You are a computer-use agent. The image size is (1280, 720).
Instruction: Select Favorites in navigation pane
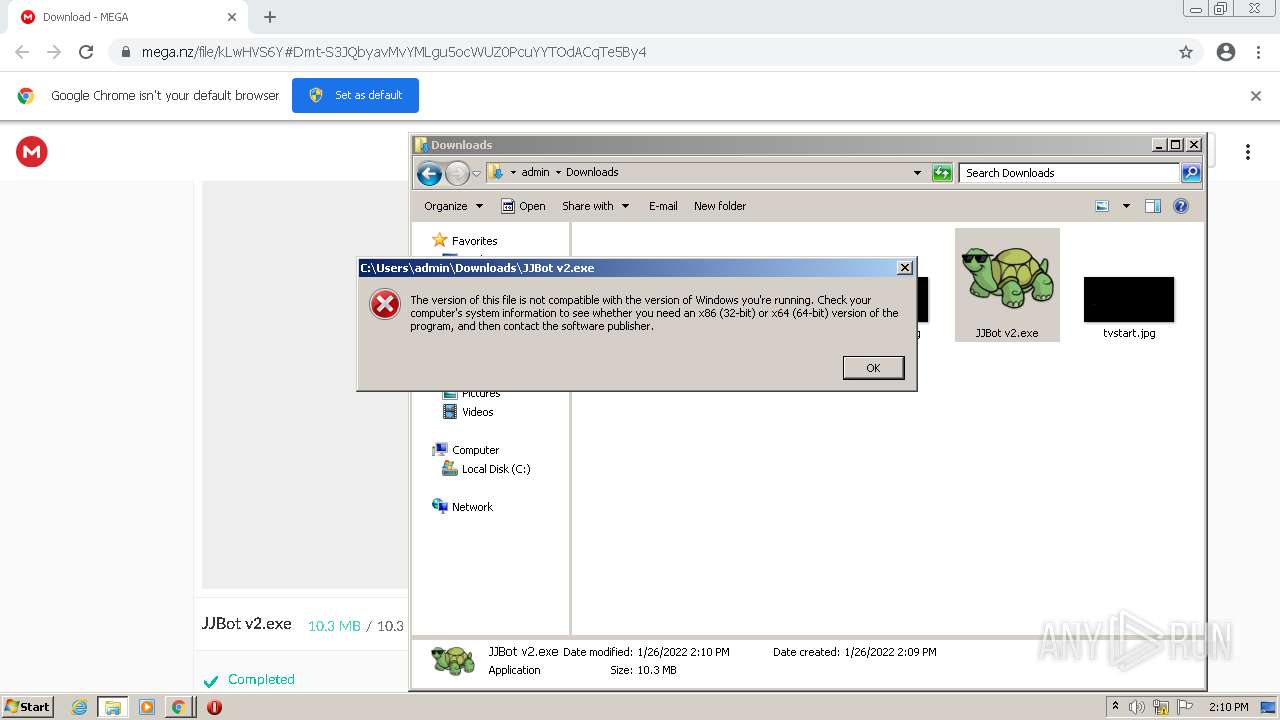474,241
